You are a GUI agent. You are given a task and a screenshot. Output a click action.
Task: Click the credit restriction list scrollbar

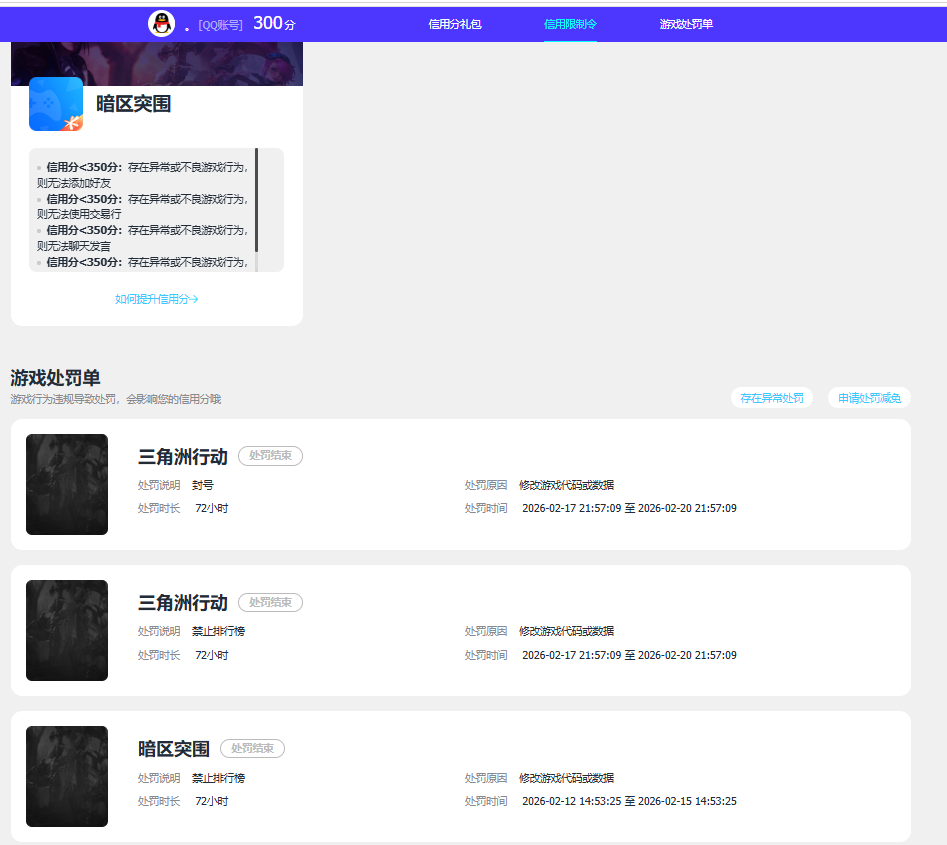coord(256,200)
